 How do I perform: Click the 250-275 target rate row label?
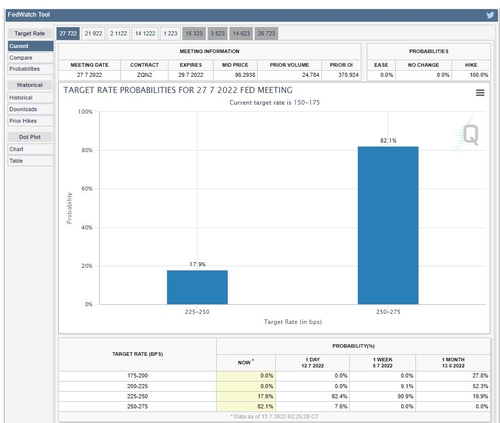(x=137, y=407)
